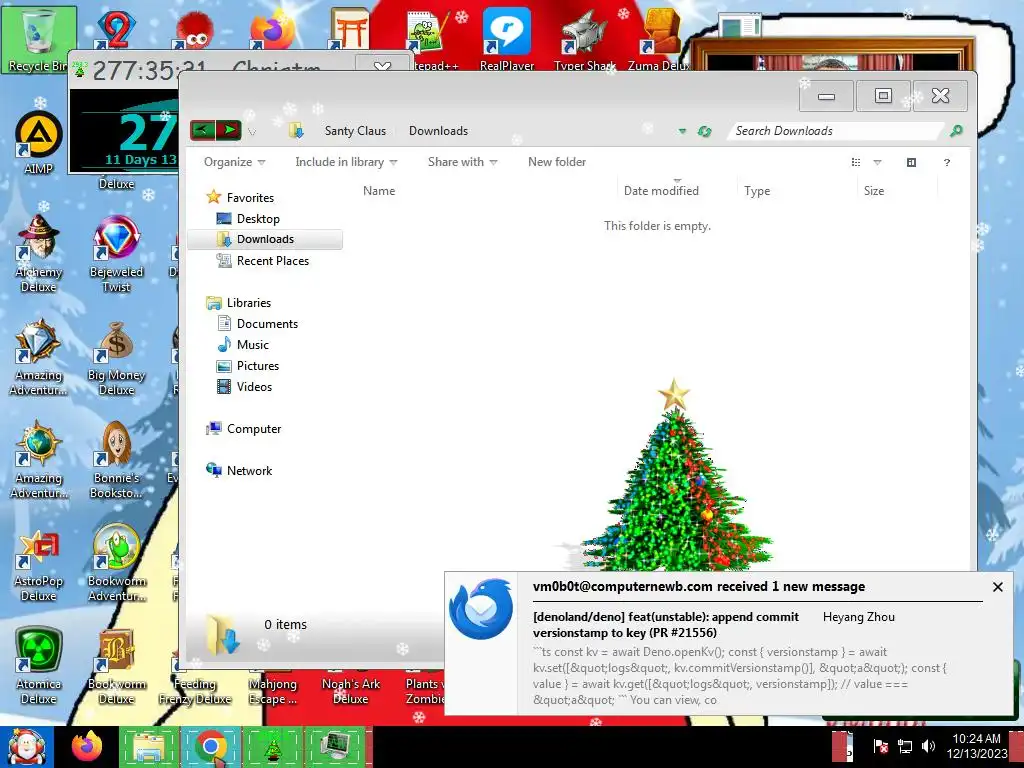
Task: Open Documents library in navigation pane
Action: pyautogui.click(x=267, y=324)
